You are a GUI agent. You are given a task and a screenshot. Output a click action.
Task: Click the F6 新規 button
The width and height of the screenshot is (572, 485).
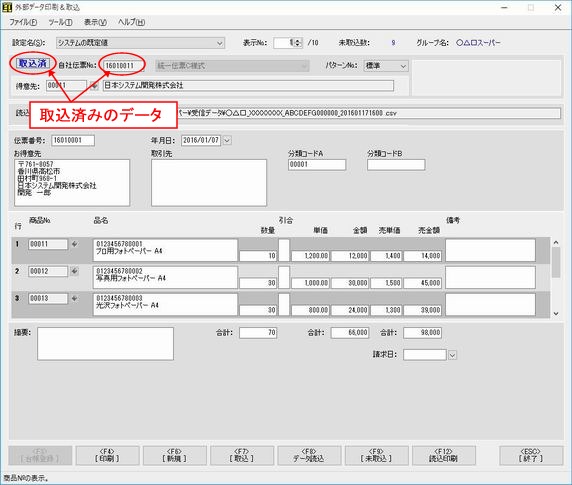point(175,455)
